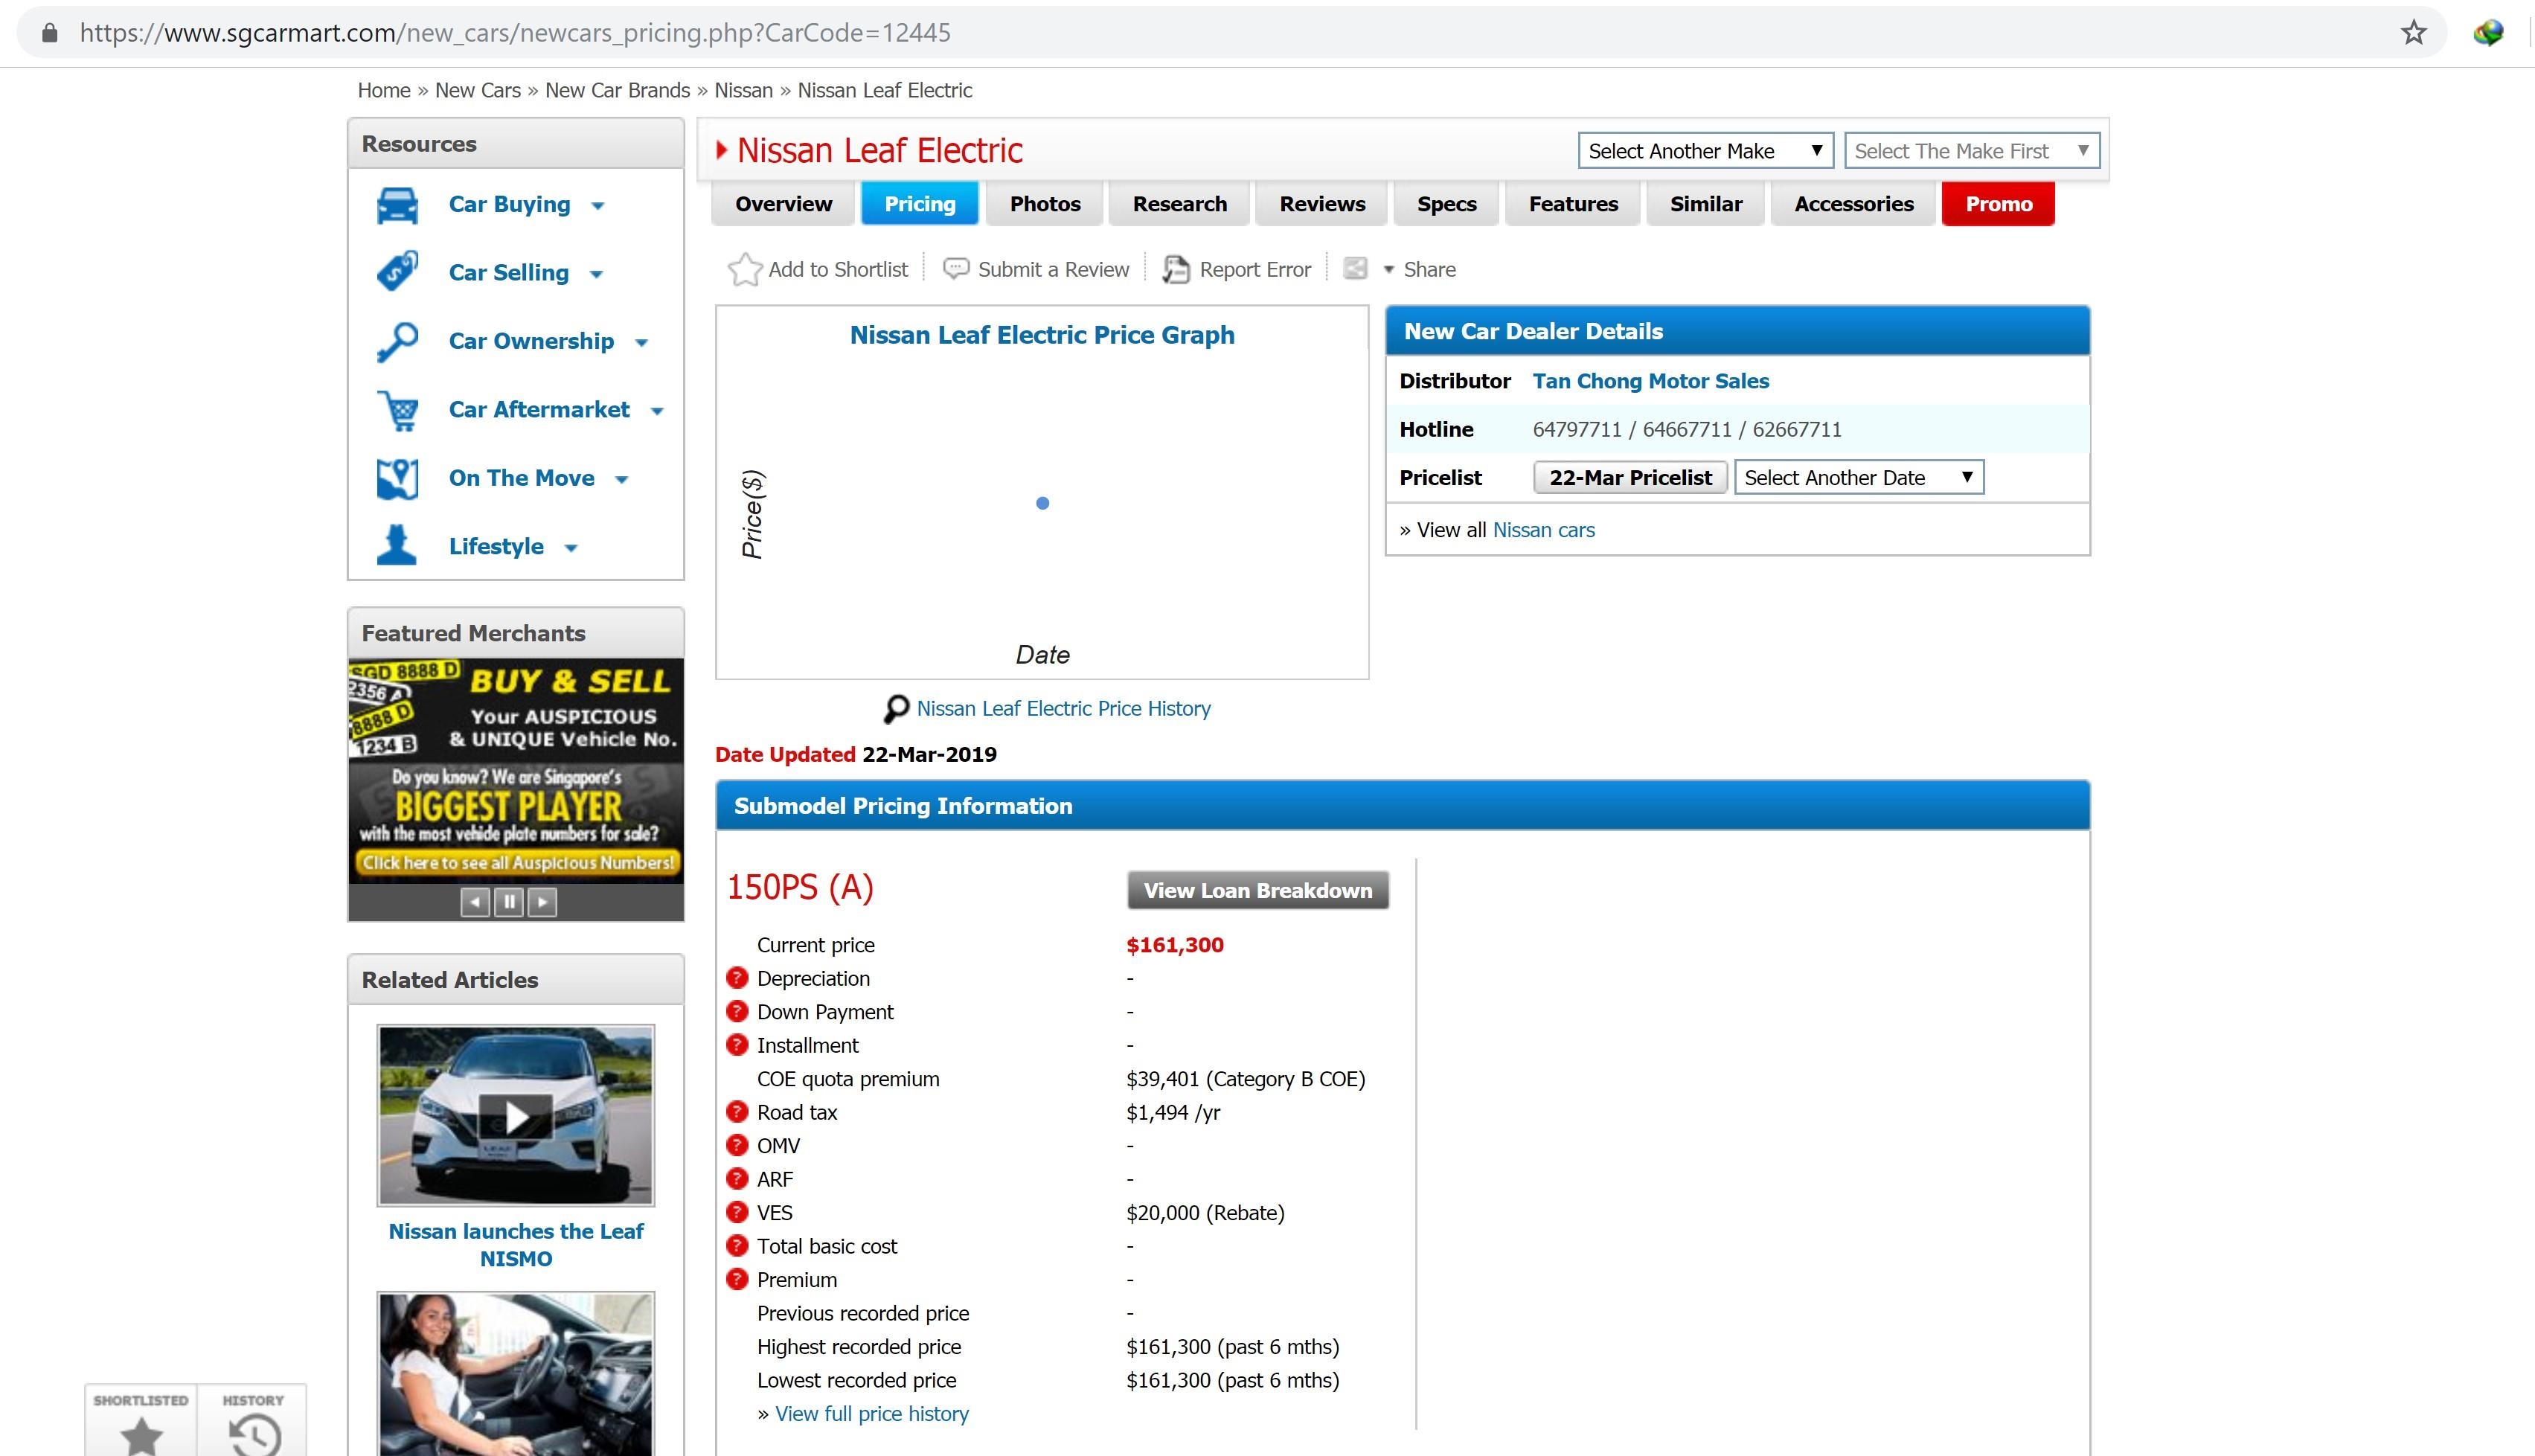Open the Tan Chong Motor Sales link
This screenshot has width=2535, height=1456.
click(1650, 381)
